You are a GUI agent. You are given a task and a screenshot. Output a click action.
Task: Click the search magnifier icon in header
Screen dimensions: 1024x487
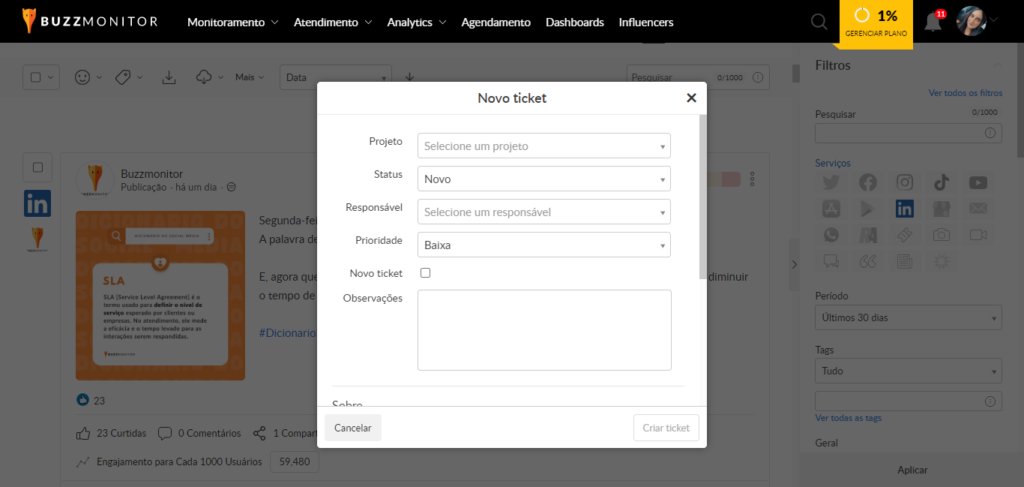click(819, 22)
